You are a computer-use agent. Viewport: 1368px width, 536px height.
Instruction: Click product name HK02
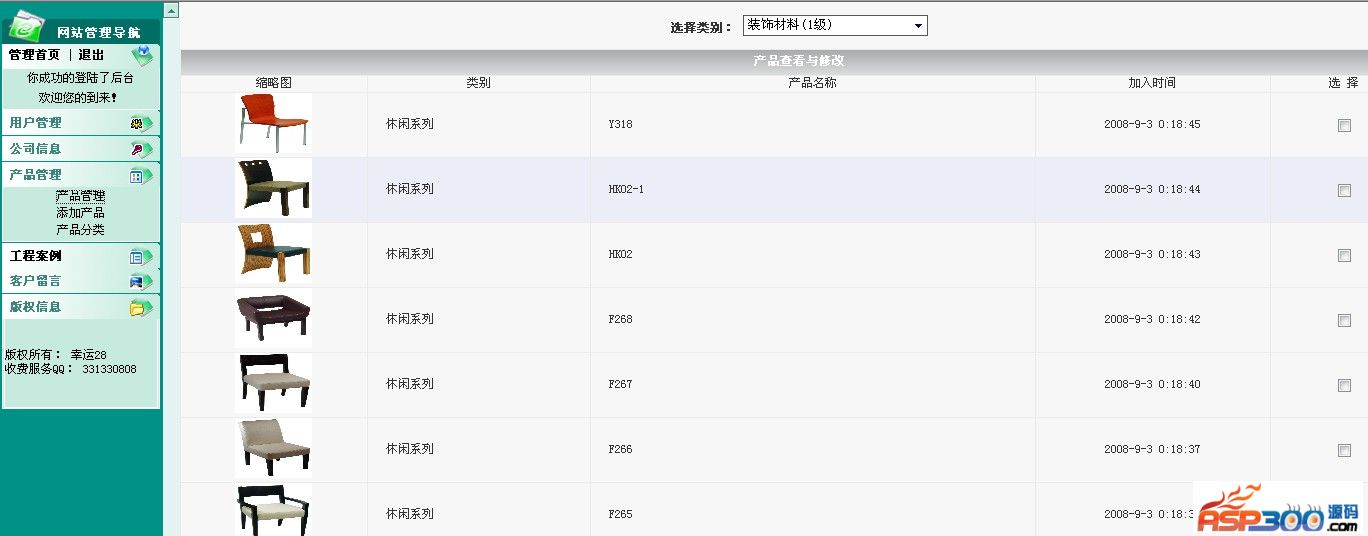point(620,255)
